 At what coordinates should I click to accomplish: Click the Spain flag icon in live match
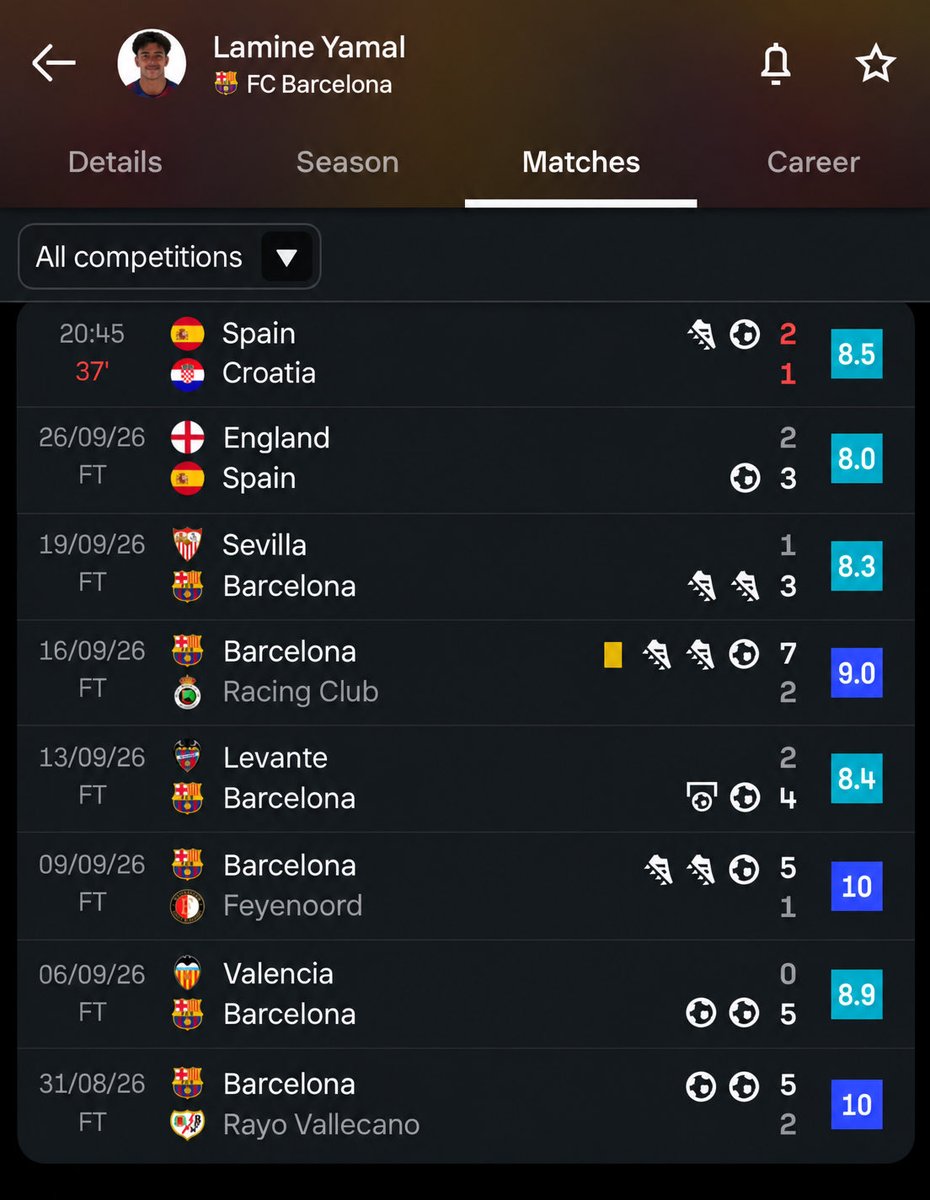coord(187,333)
